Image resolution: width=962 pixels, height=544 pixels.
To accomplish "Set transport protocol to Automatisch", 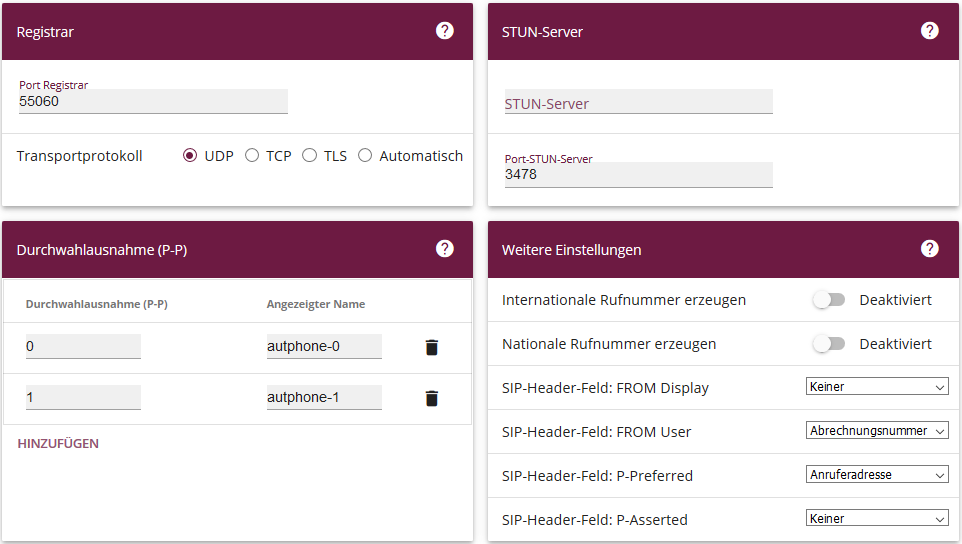I will pyautogui.click(x=365, y=156).
